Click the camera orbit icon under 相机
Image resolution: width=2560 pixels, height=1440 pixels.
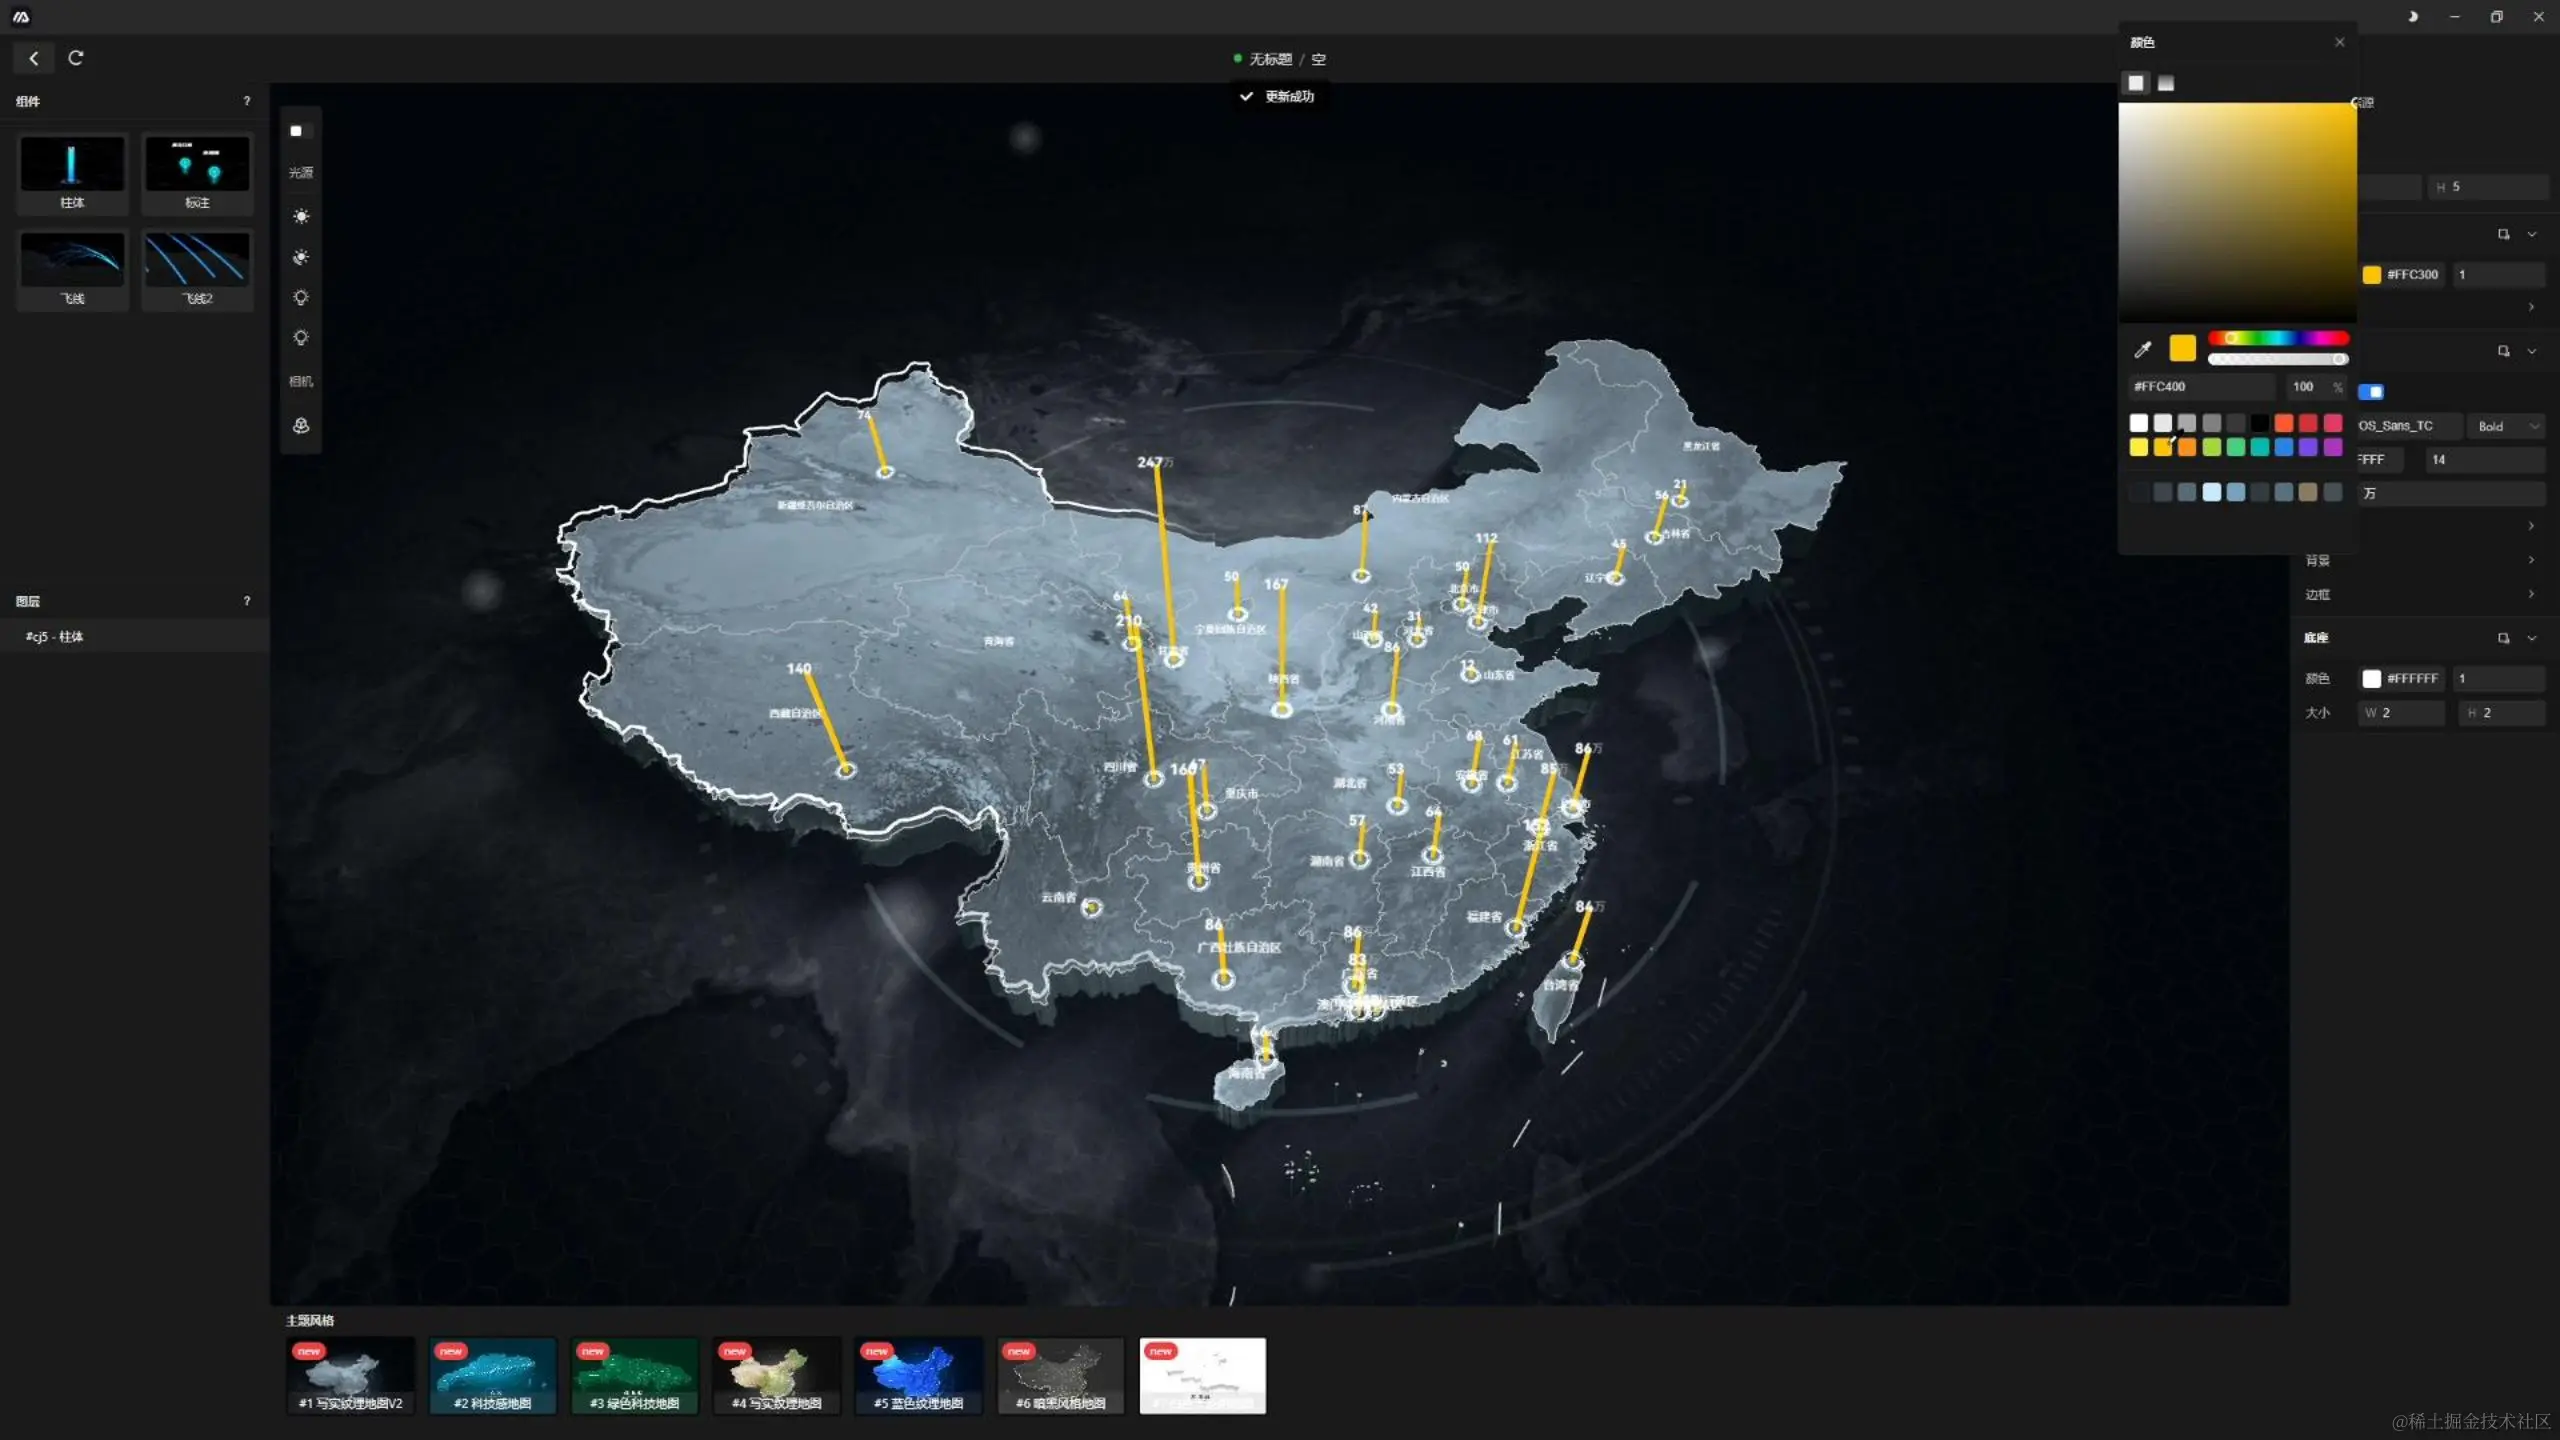click(x=301, y=426)
